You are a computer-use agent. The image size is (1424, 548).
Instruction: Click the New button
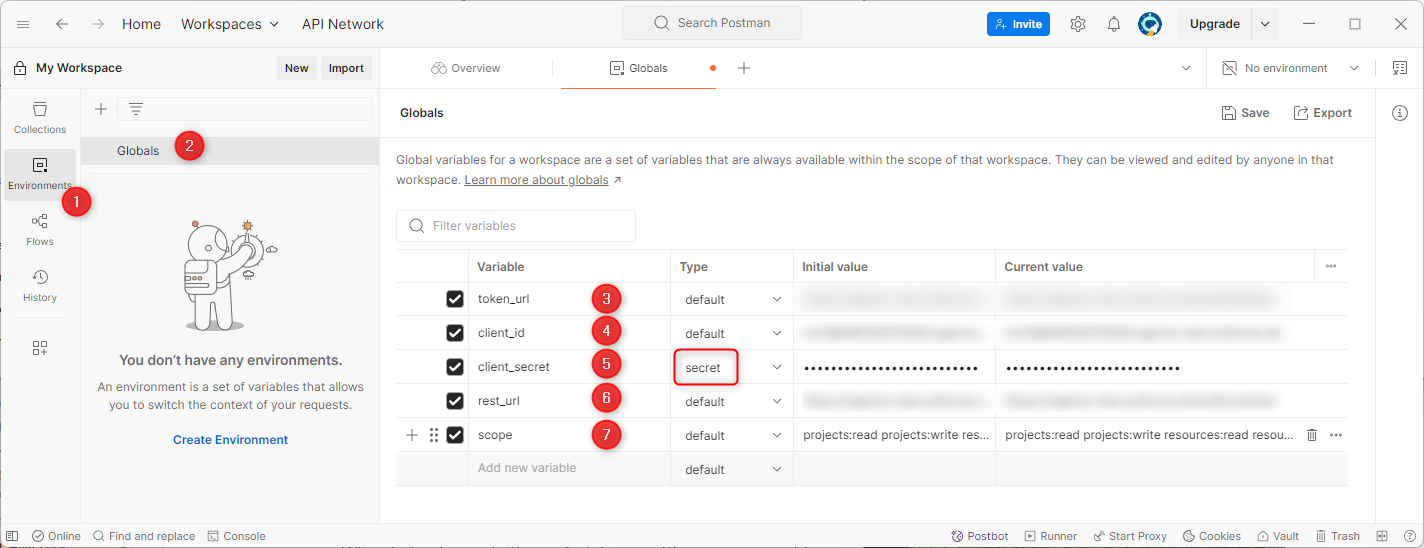pyautogui.click(x=297, y=68)
